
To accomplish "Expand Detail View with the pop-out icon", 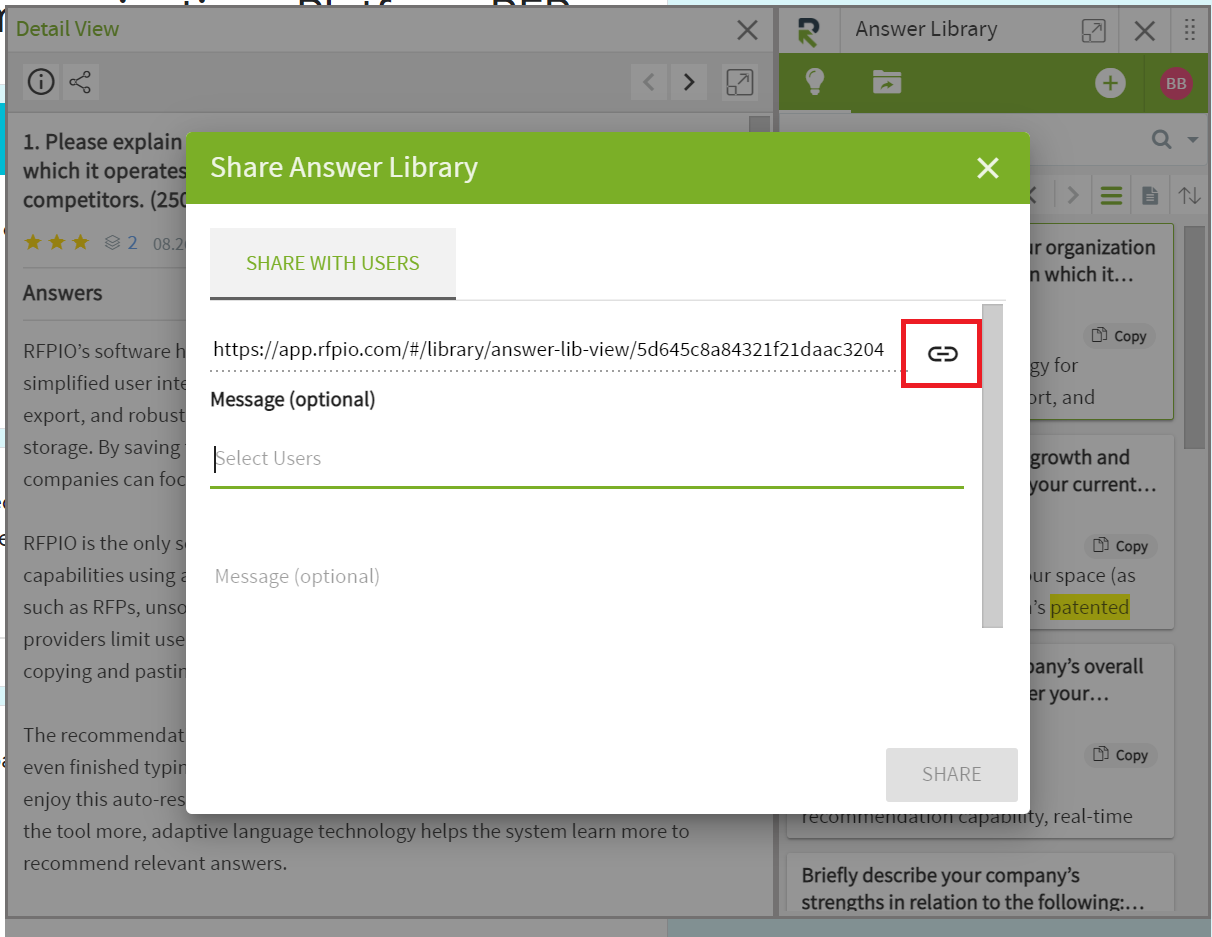I will (740, 82).
